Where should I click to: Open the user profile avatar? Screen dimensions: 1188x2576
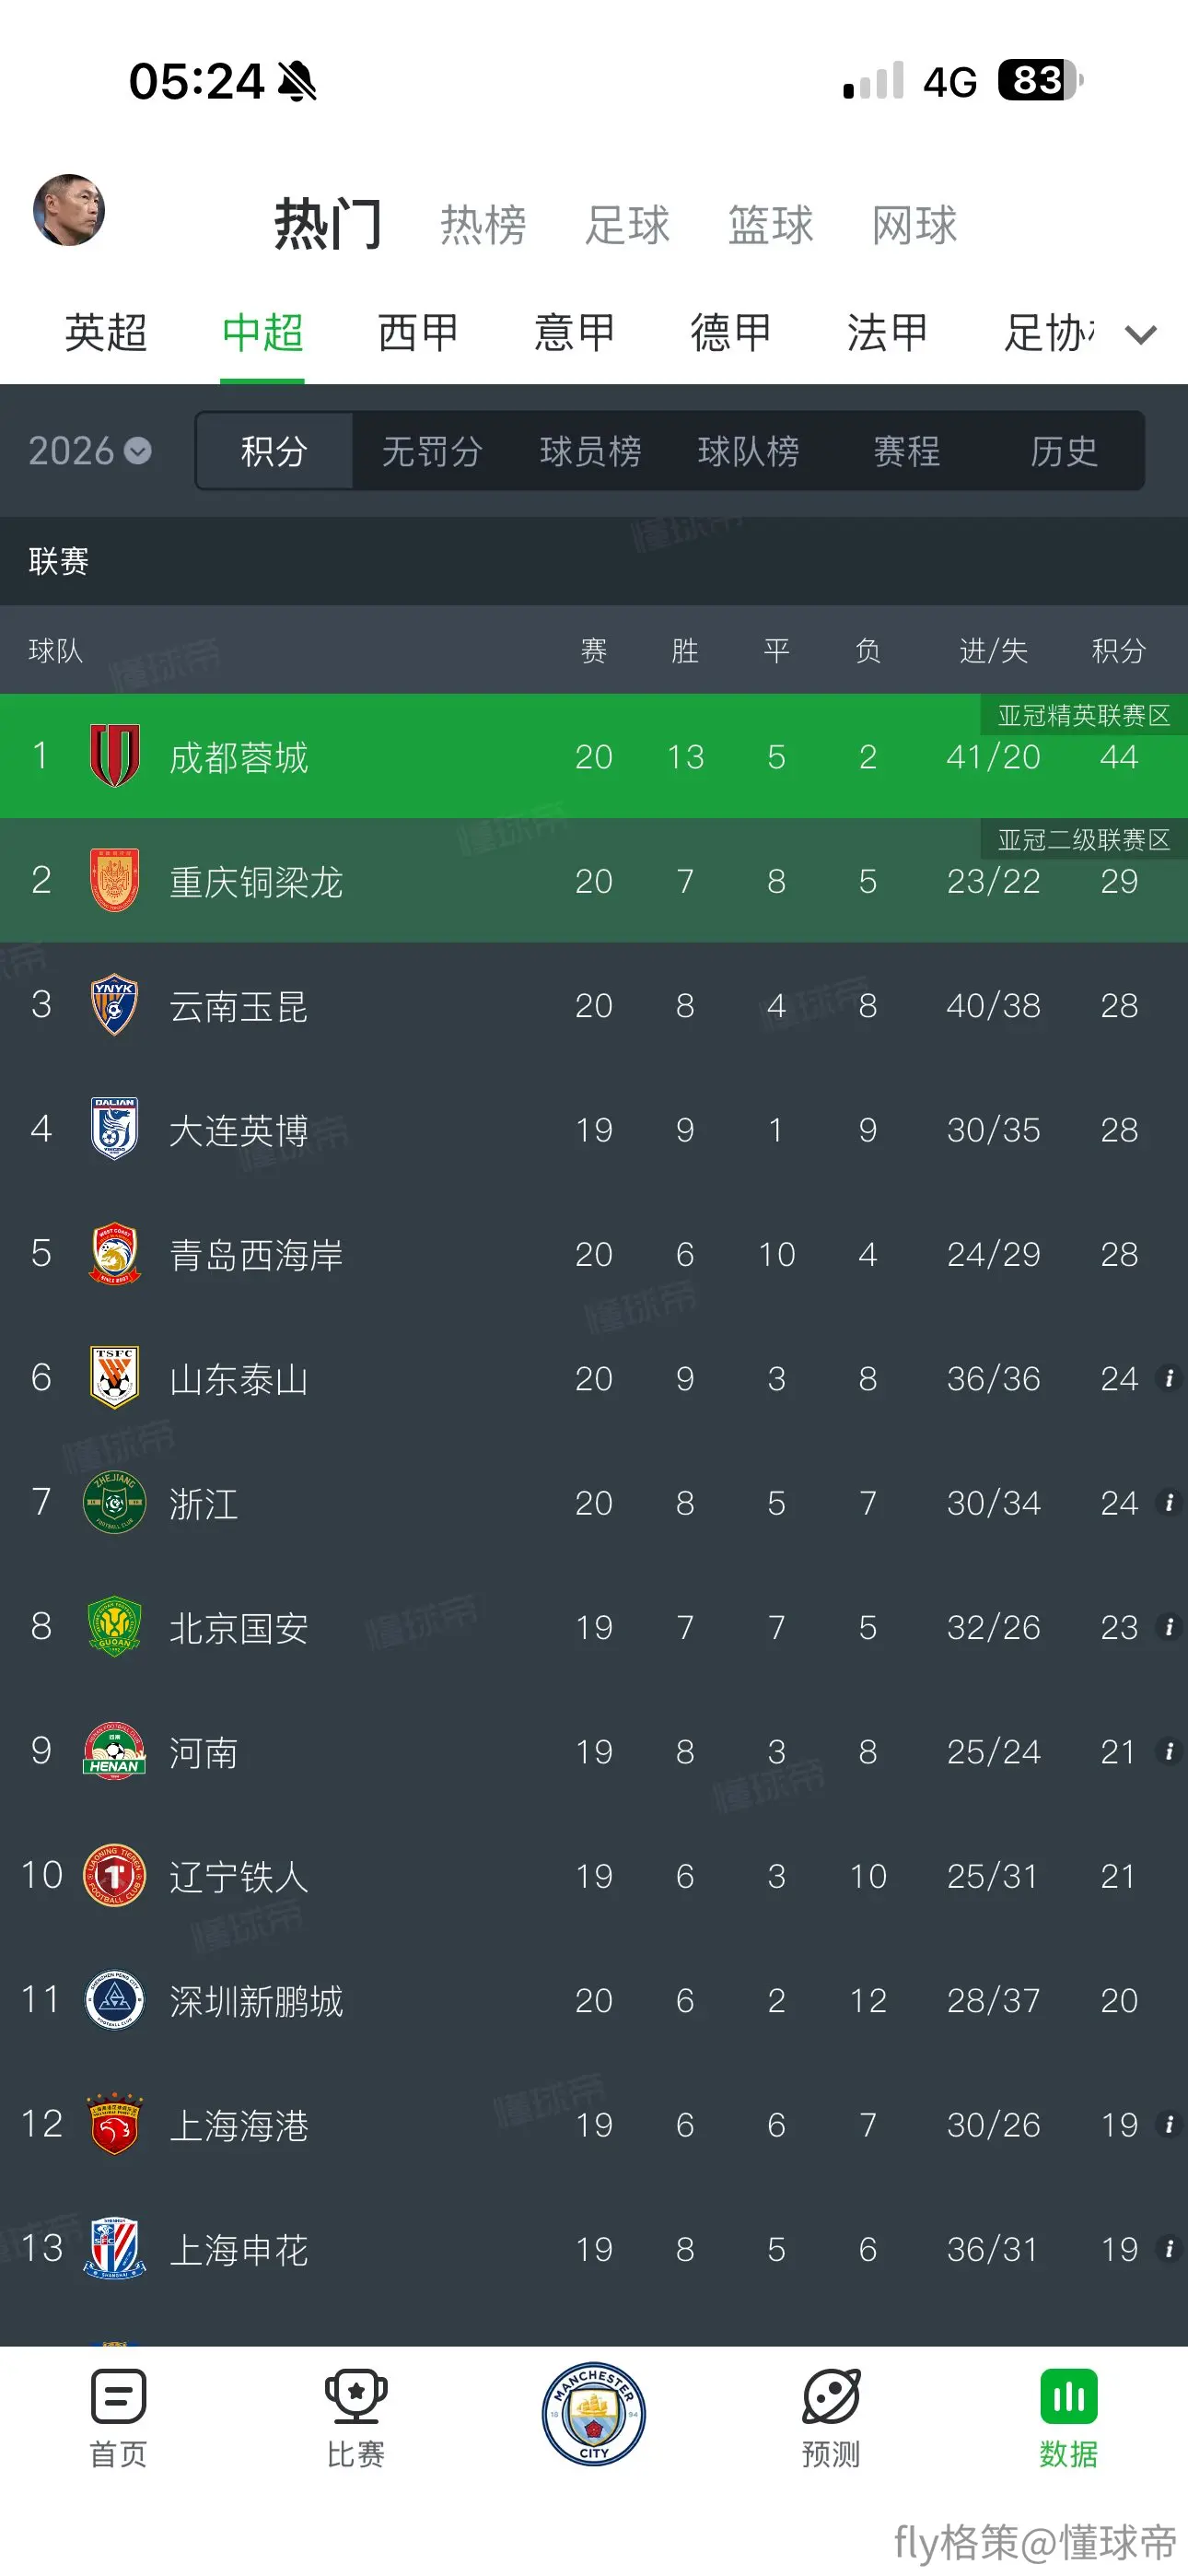click(x=69, y=210)
